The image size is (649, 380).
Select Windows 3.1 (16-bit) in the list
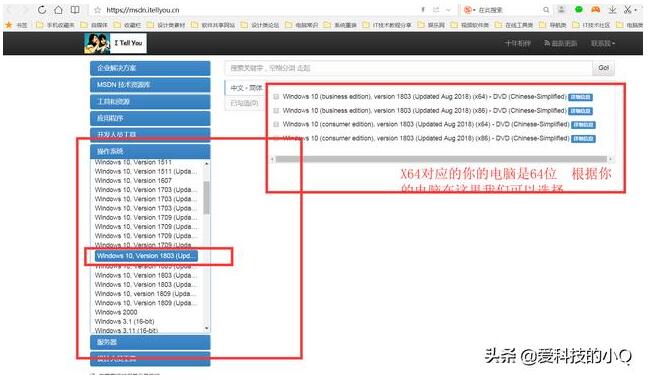[124, 321]
